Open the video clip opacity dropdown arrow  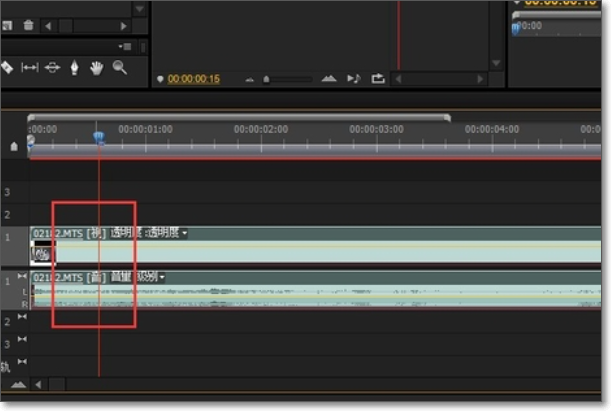[185, 233]
